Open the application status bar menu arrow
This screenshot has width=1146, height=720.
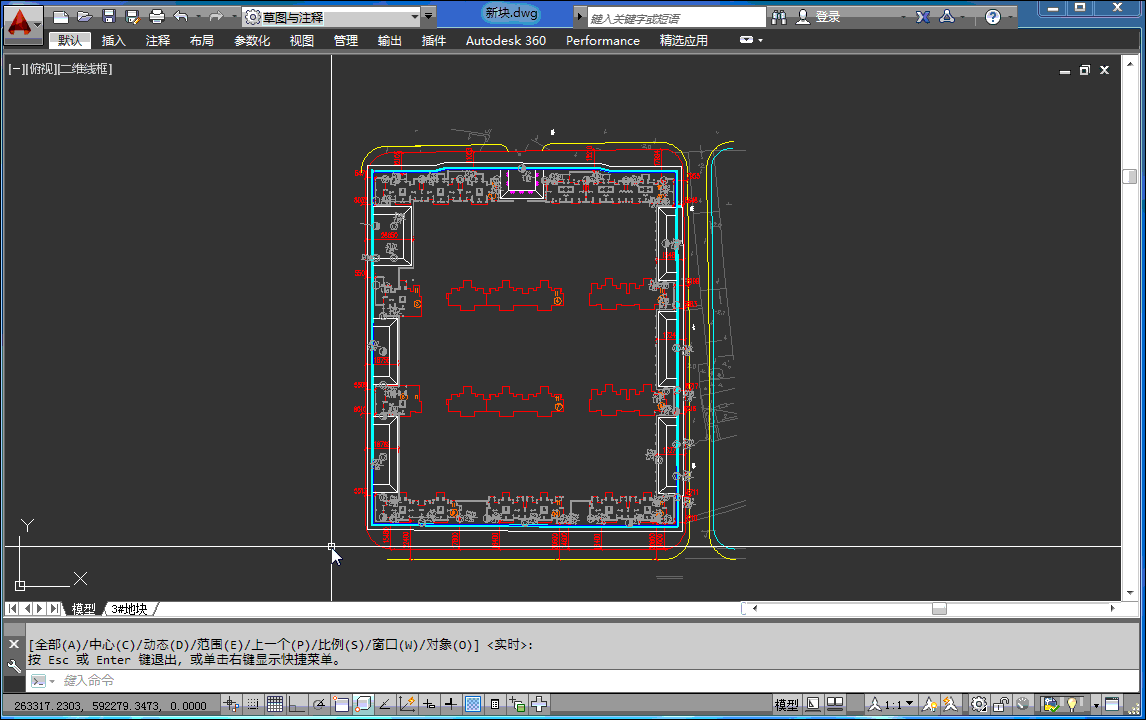click(x=1096, y=705)
